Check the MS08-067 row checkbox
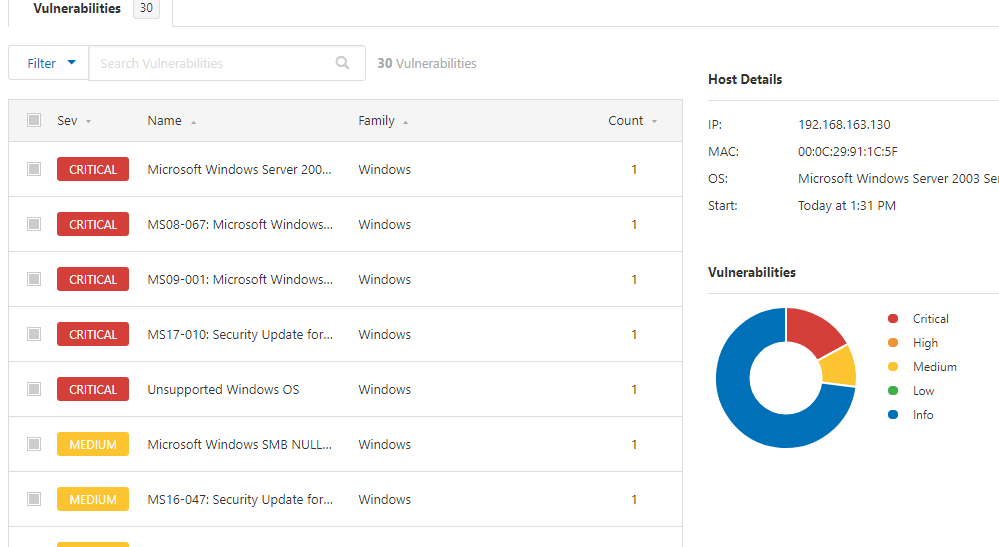 (x=34, y=224)
